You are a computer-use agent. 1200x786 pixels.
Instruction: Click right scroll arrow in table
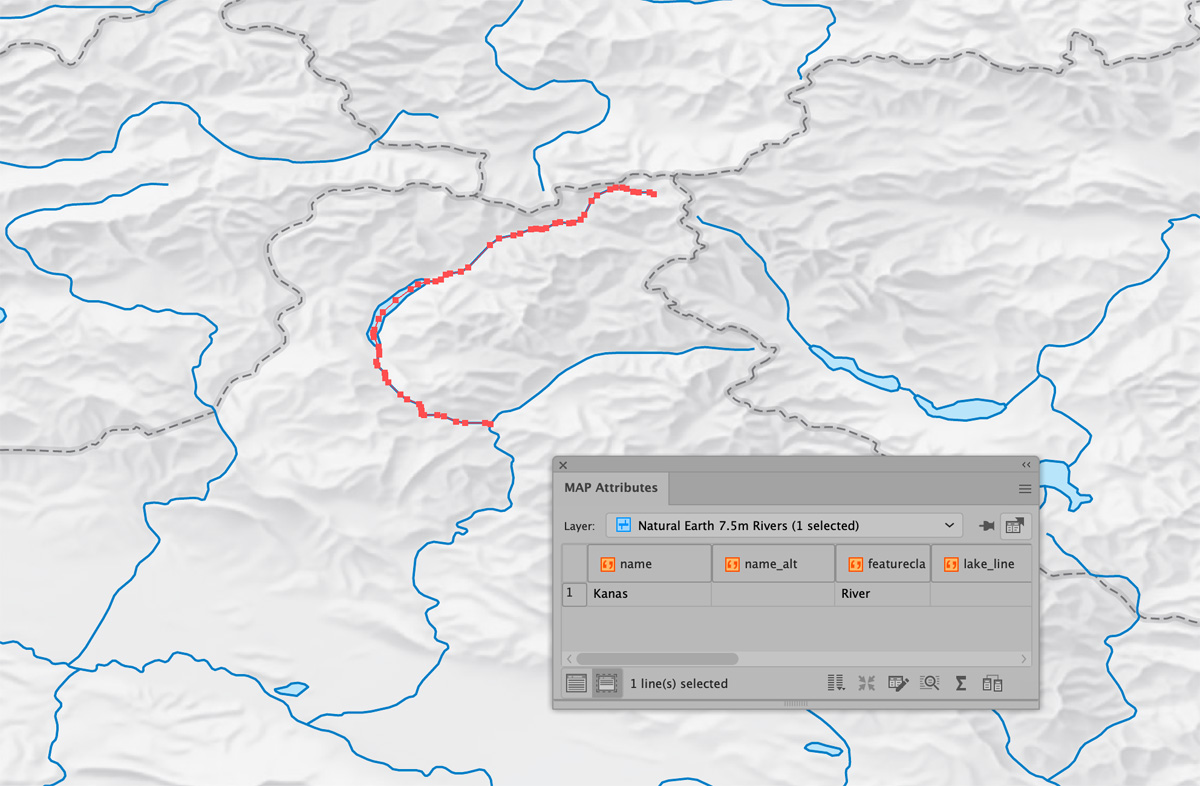[1024, 659]
